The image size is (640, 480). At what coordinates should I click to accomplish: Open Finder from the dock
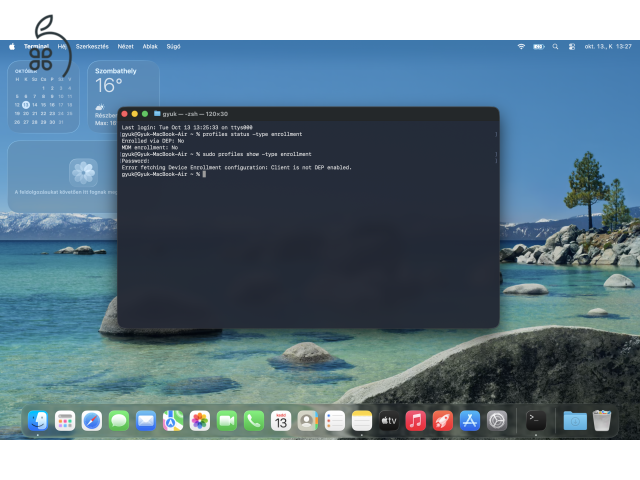click(x=38, y=421)
